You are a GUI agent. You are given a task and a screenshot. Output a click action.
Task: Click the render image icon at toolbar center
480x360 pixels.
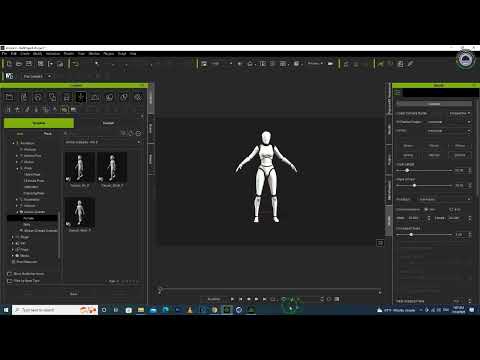click(204, 64)
